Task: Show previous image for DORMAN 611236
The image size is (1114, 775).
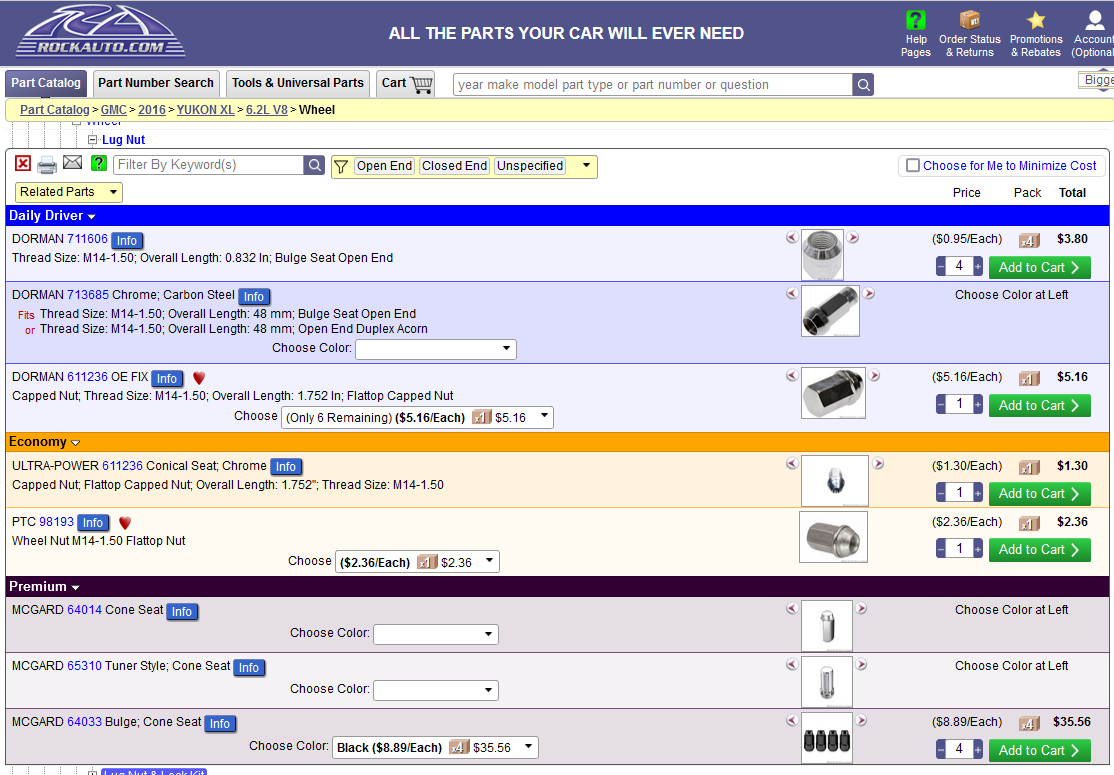Action: [x=791, y=375]
